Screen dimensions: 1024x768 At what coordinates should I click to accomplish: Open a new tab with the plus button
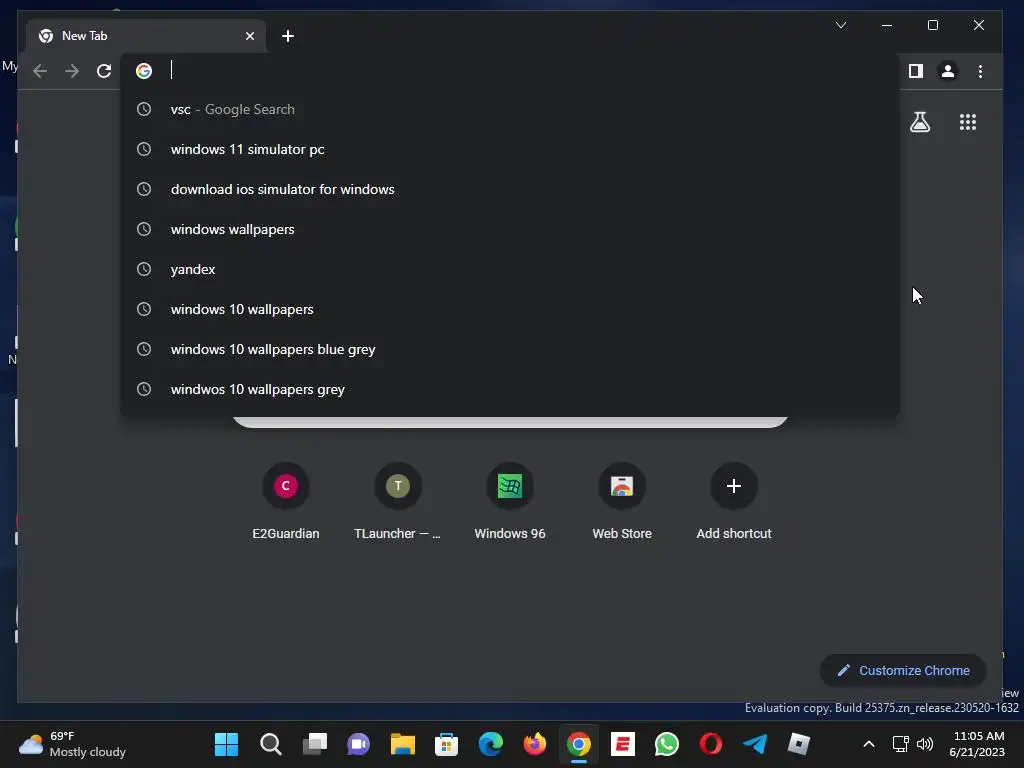point(287,36)
